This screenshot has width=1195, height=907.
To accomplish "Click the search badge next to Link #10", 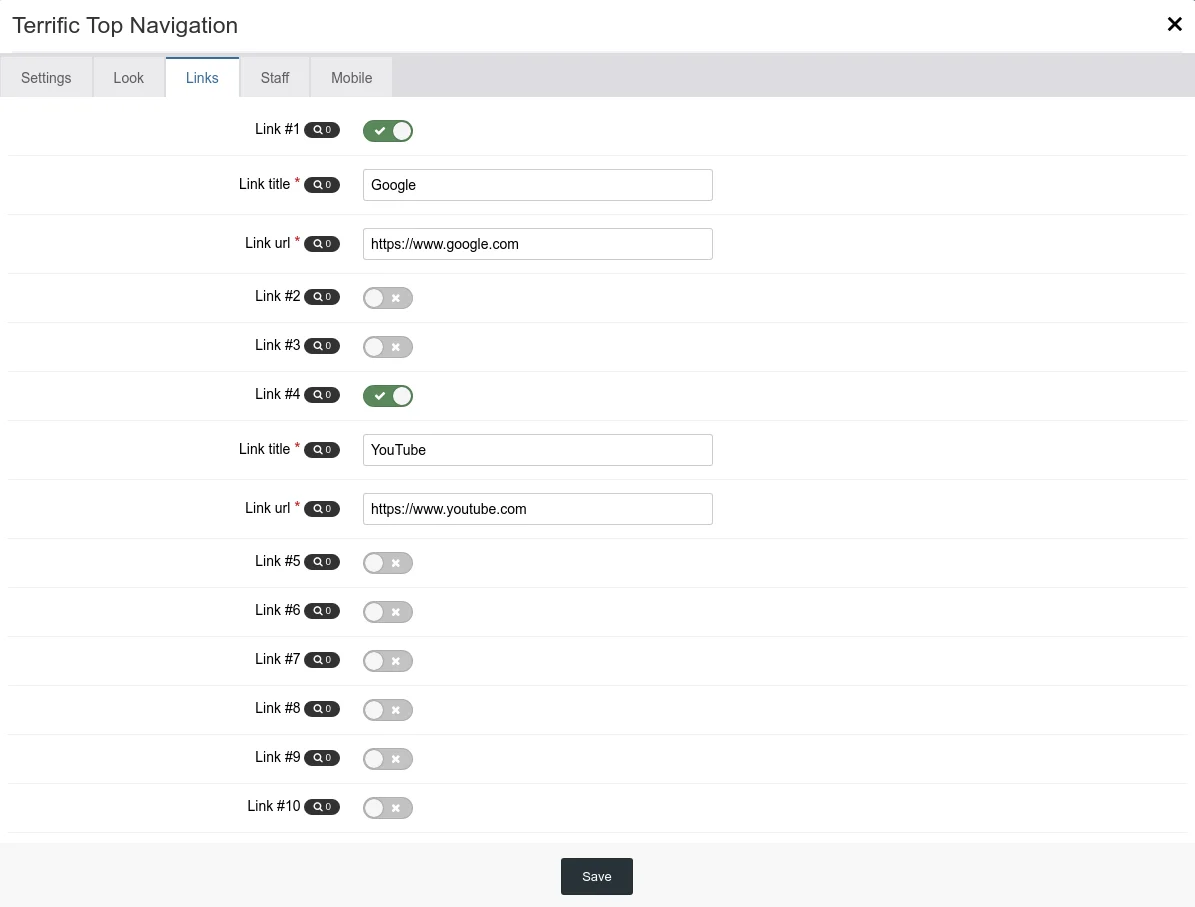I will (322, 807).
